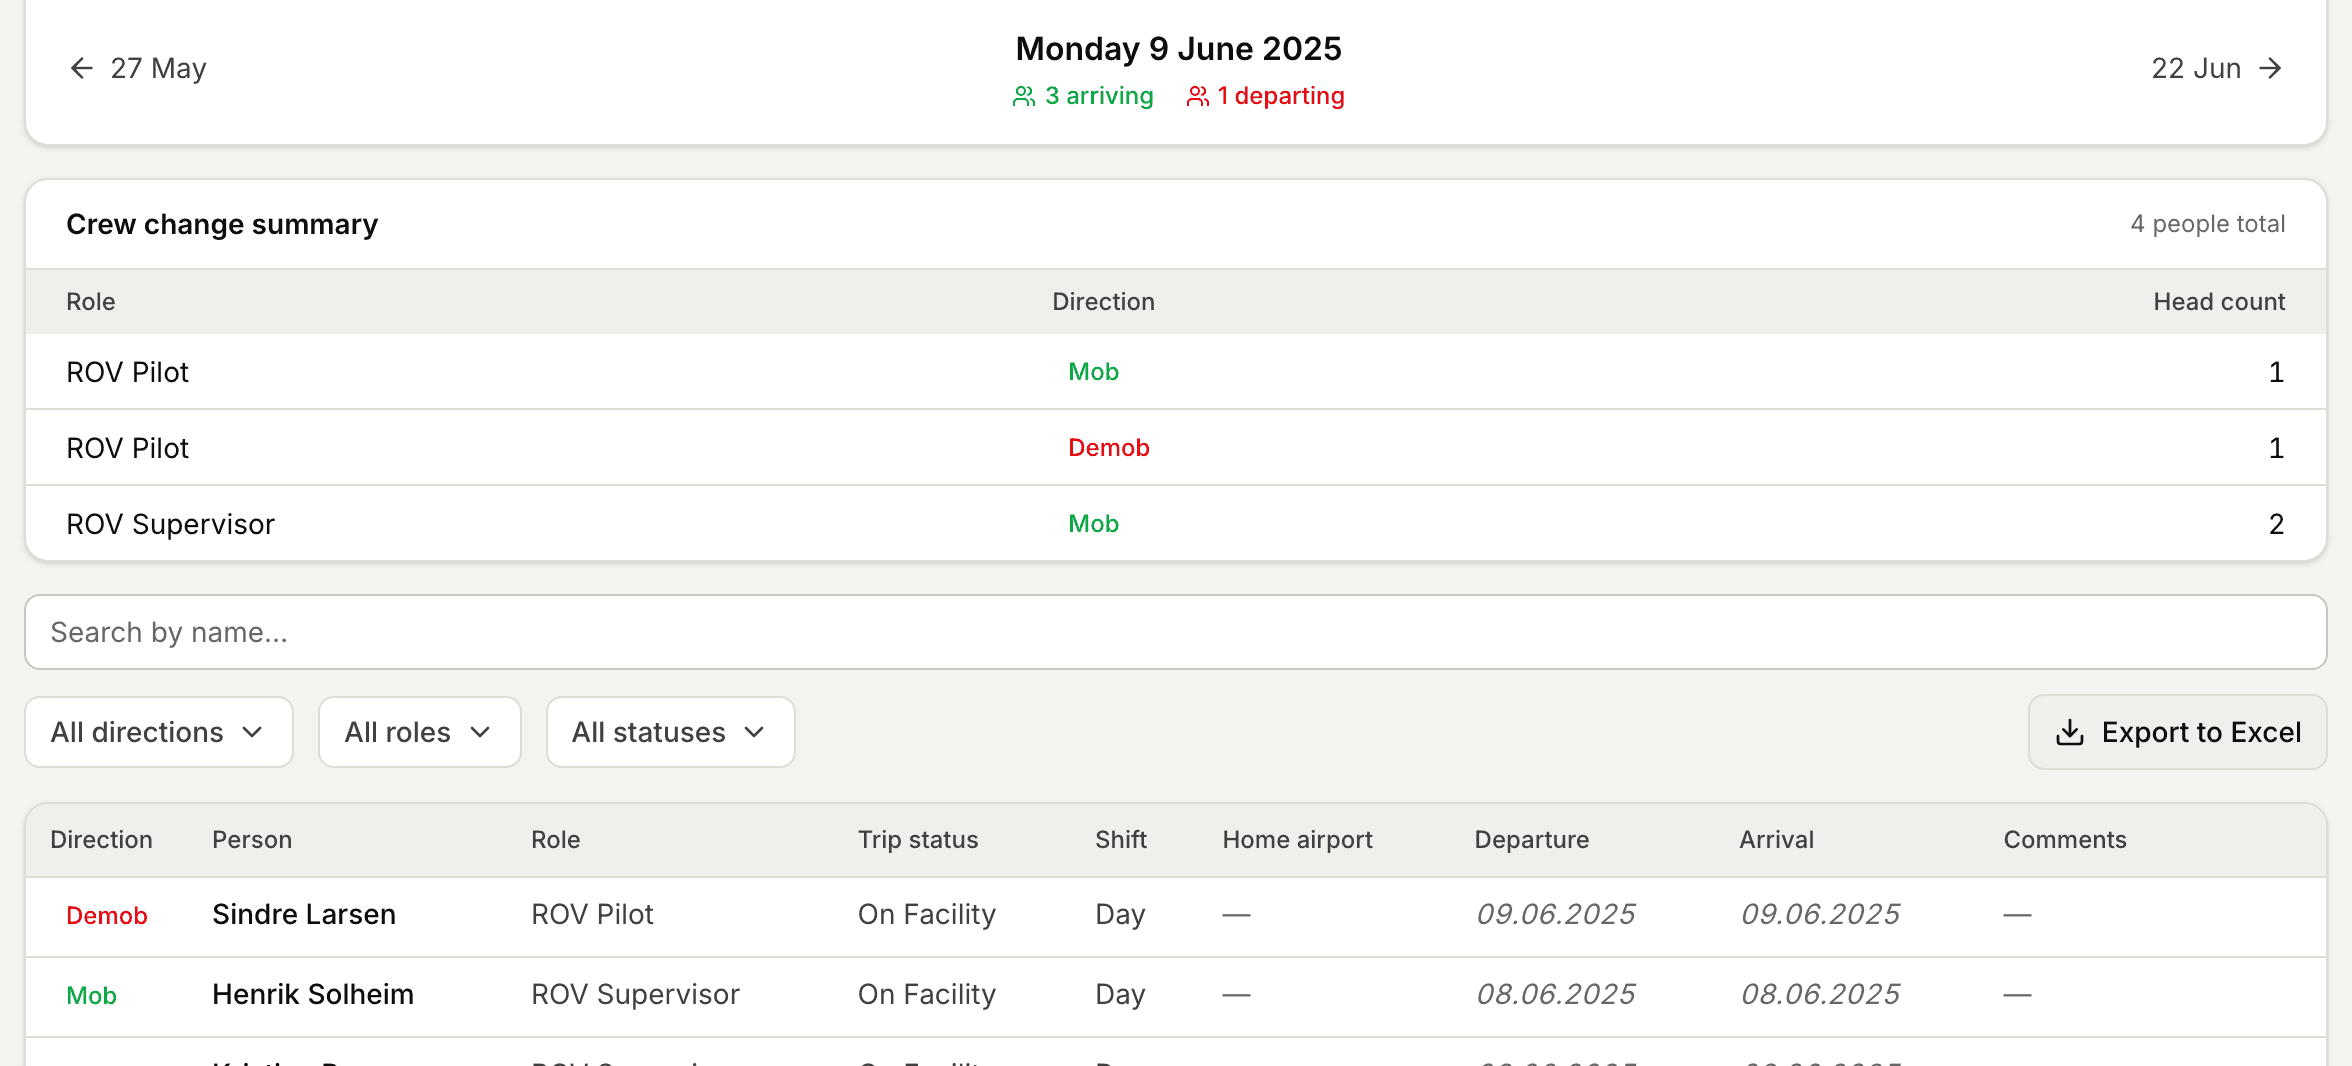Select the ROV Pilot Mob summary row
The image size is (2352, 1066).
click(1176, 372)
